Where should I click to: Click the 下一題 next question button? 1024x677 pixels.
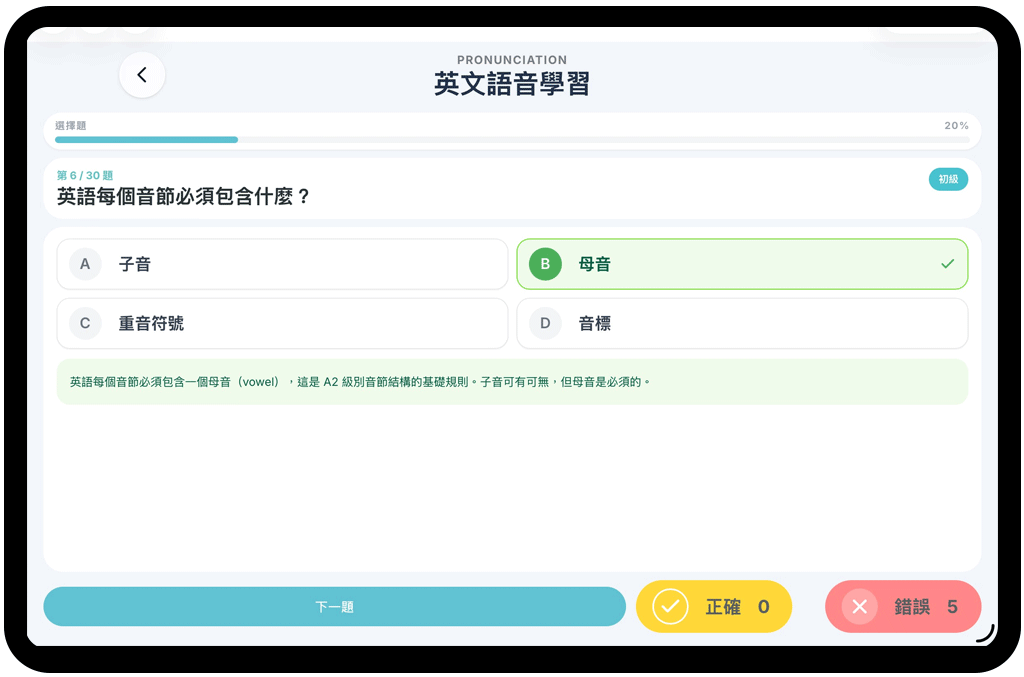pyautogui.click(x=334, y=606)
